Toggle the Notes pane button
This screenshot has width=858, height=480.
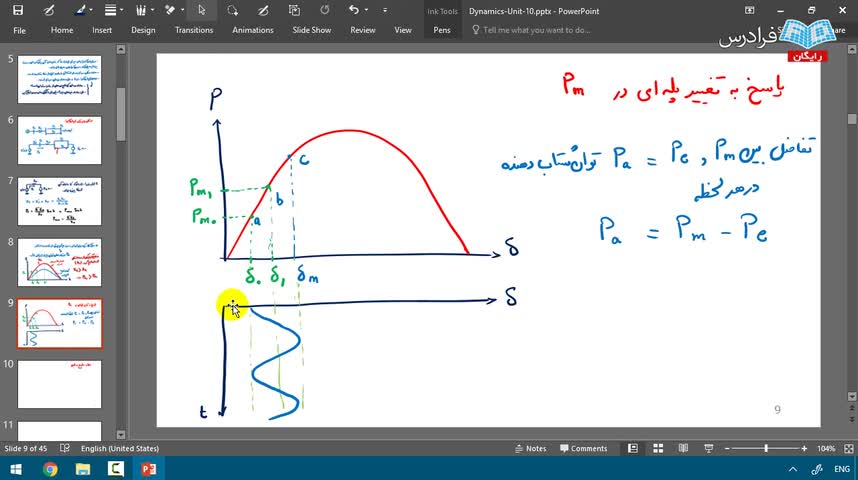(531, 448)
